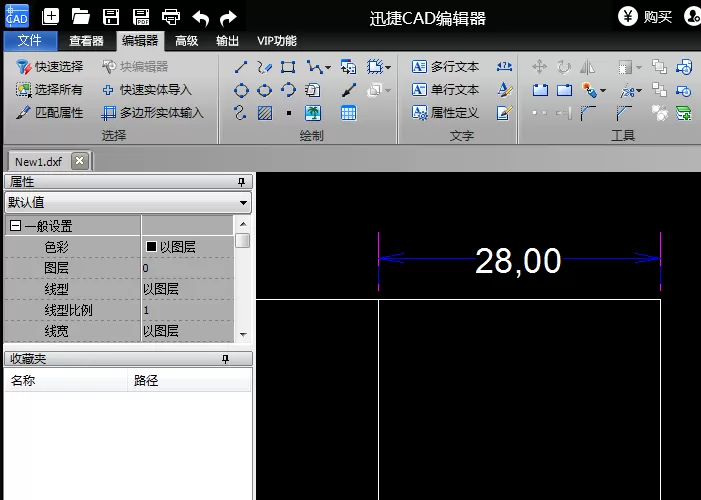This screenshot has width=701, height=500.
Task: Pin the 属性 panel
Action: (x=241, y=182)
